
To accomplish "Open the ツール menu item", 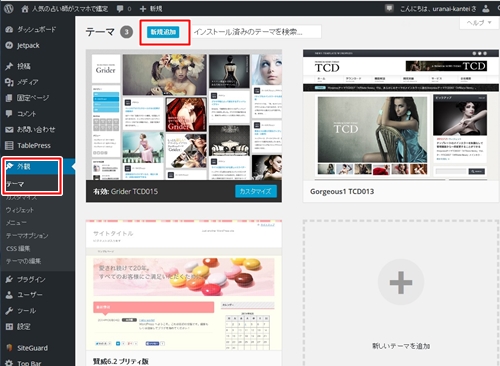I will 26,311.
